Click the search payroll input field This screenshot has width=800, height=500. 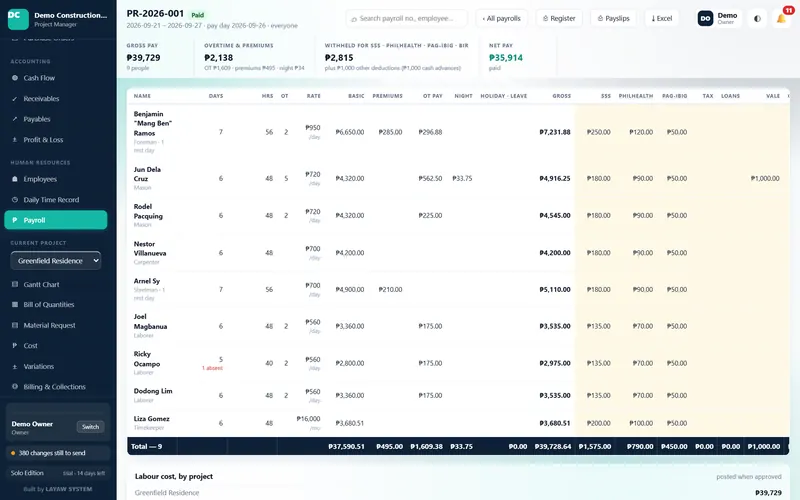(x=407, y=18)
